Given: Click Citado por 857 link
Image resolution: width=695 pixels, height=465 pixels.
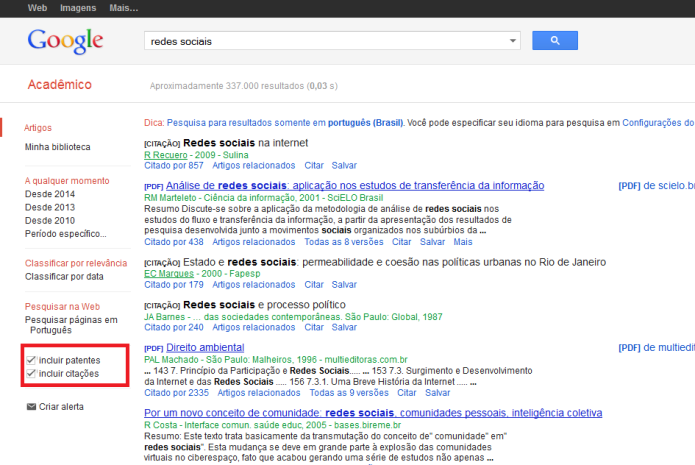Looking at the screenshot, I should (x=174, y=165).
